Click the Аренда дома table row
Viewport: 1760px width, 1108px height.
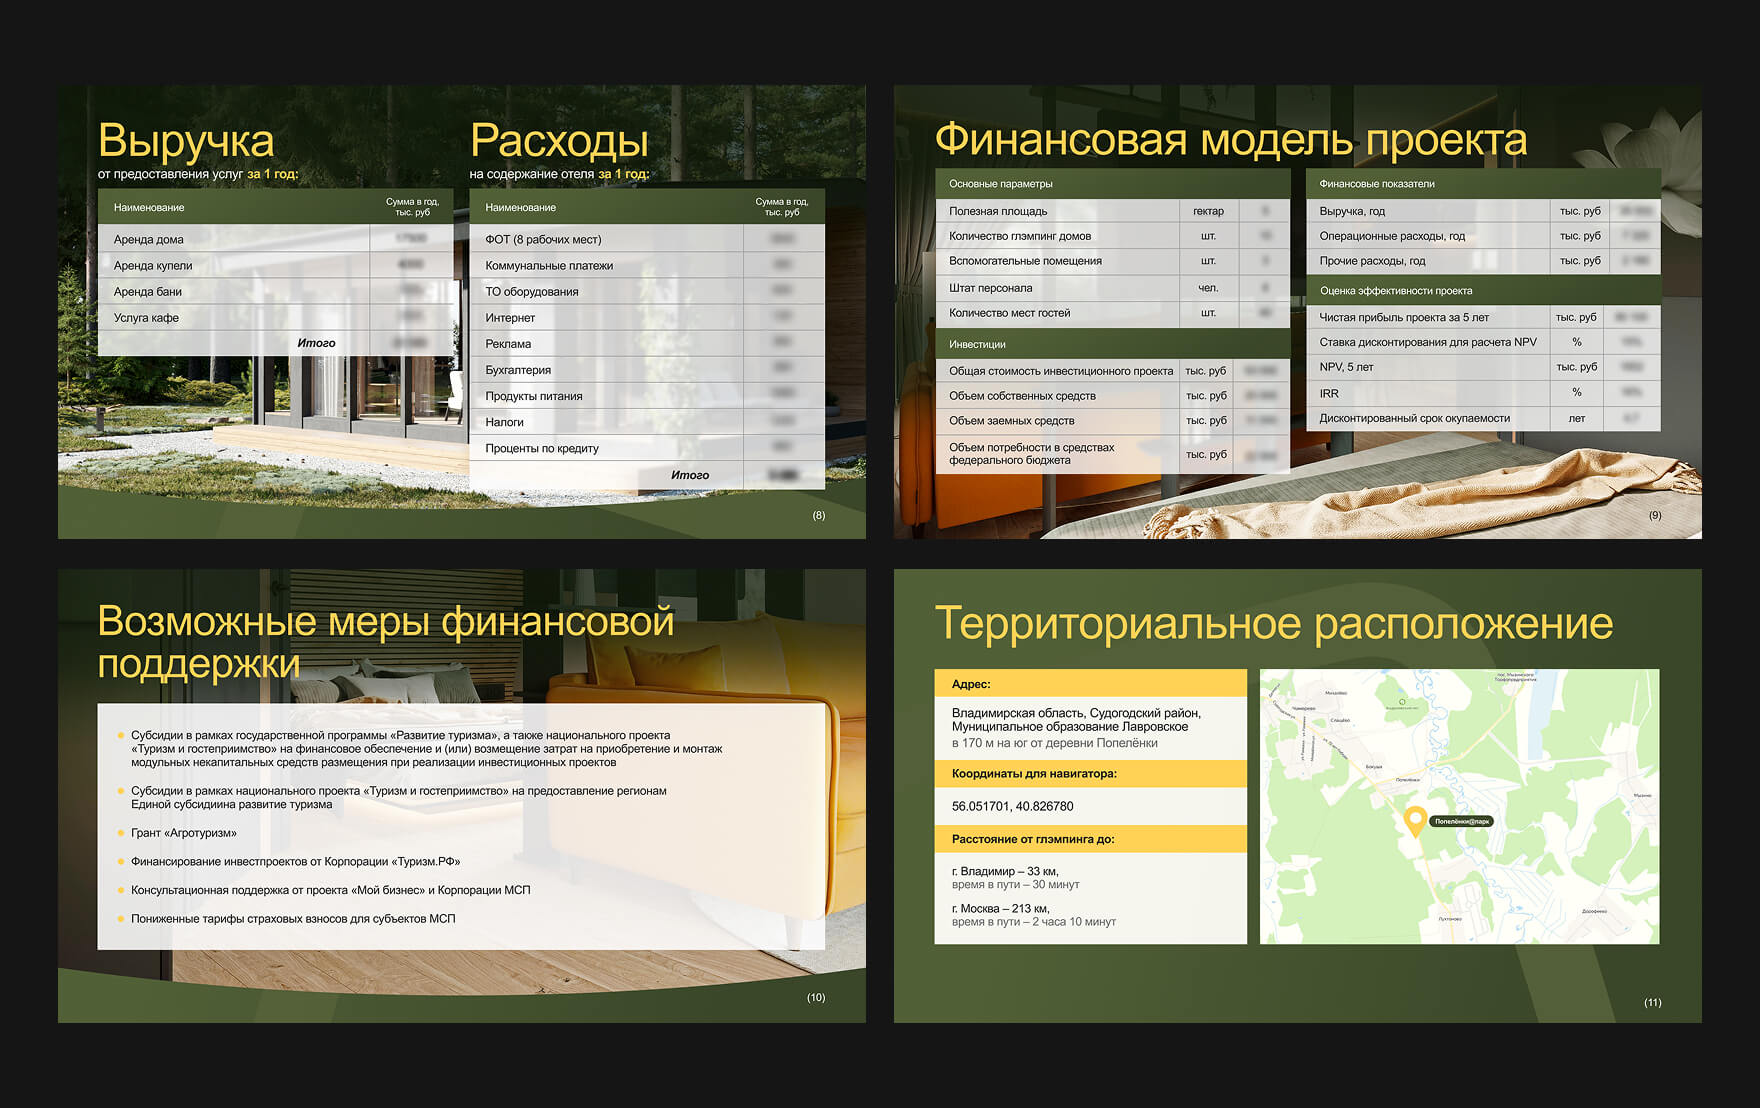276,239
